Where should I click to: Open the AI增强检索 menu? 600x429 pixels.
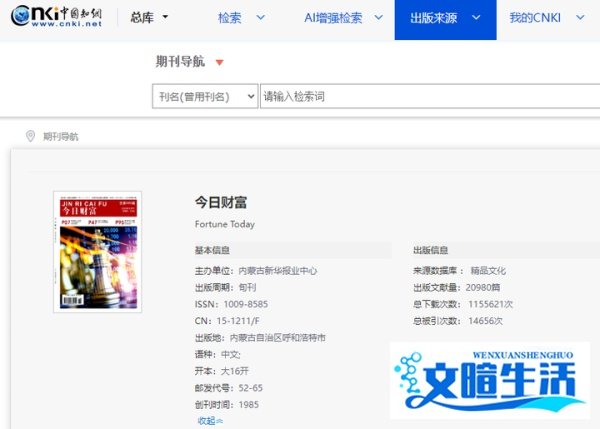(333, 18)
